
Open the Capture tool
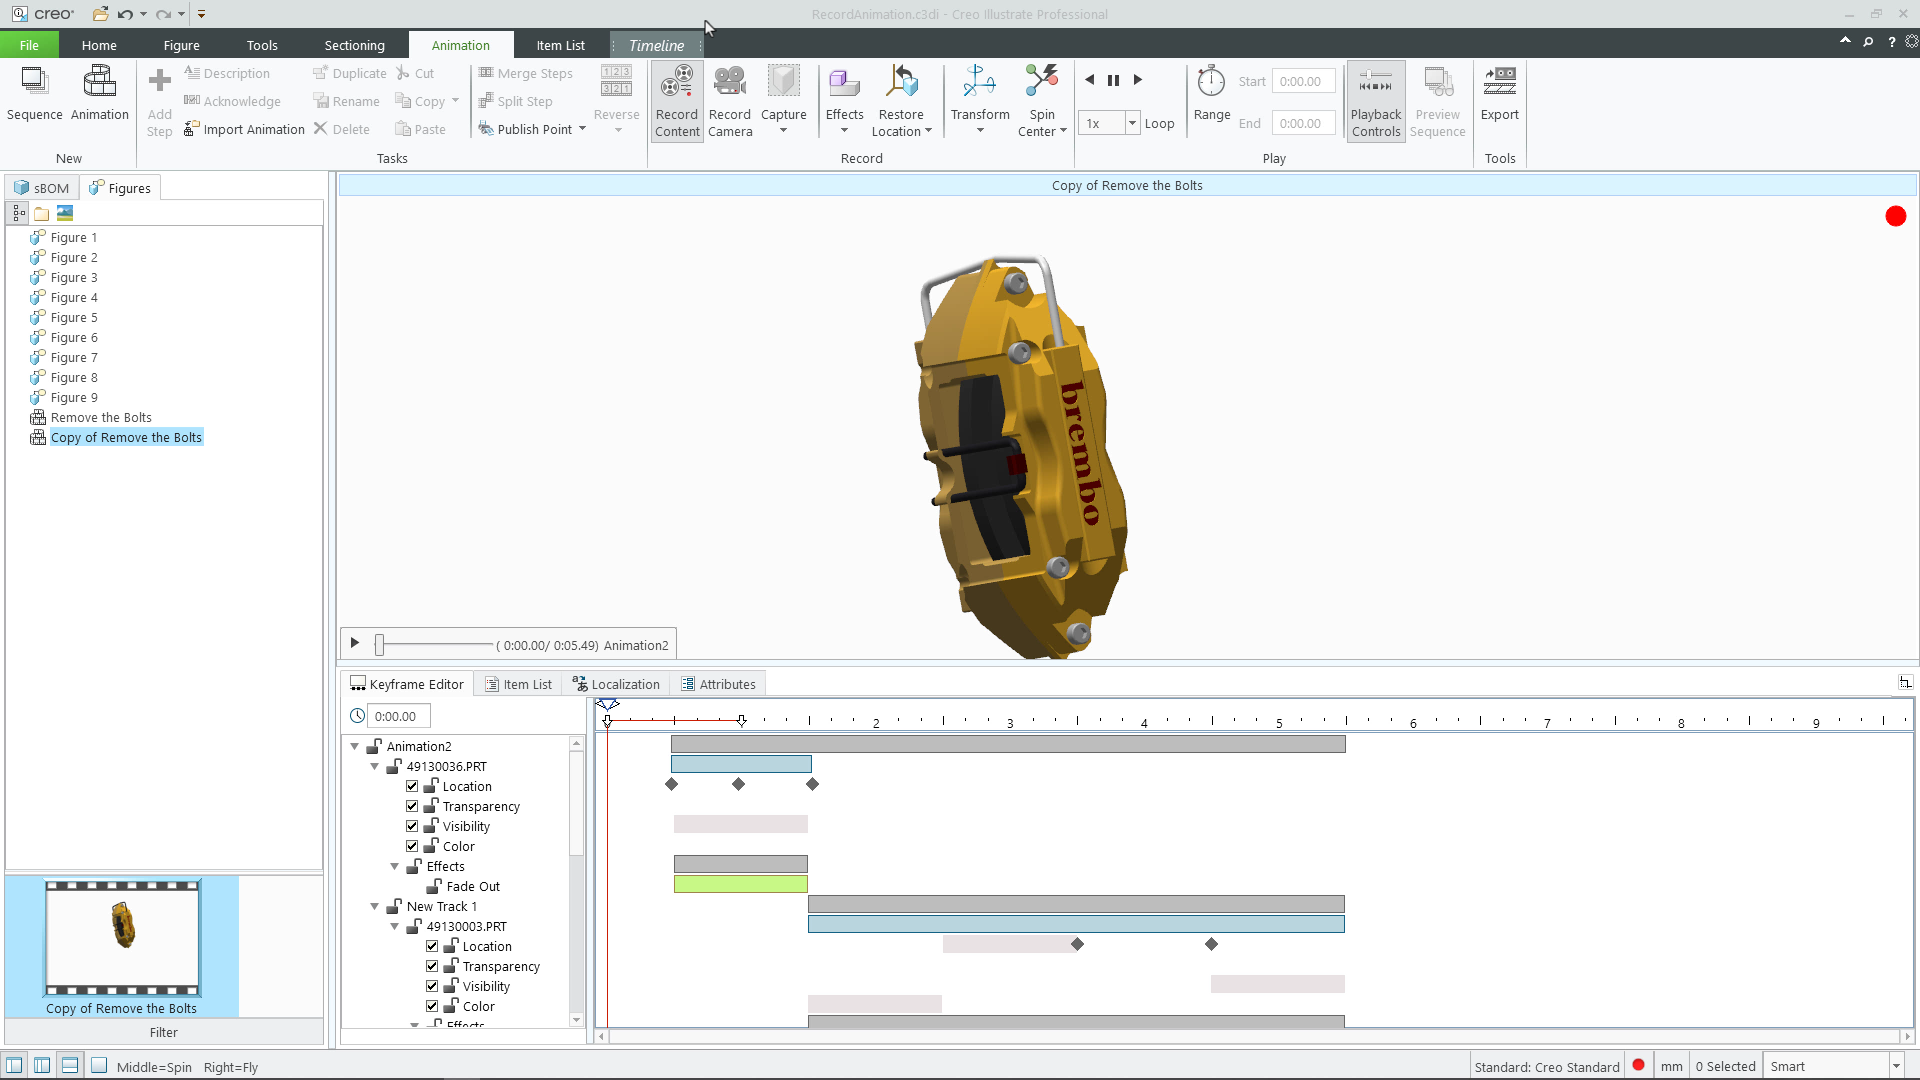coord(783,101)
